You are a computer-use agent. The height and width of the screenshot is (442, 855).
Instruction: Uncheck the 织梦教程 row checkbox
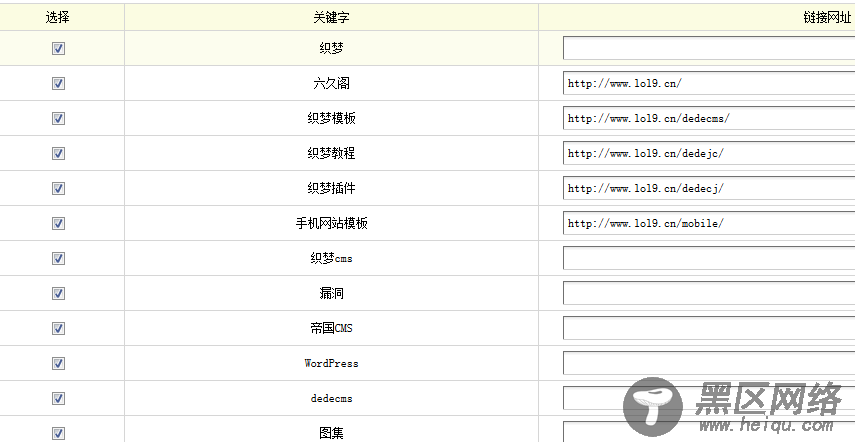pyautogui.click(x=58, y=154)
